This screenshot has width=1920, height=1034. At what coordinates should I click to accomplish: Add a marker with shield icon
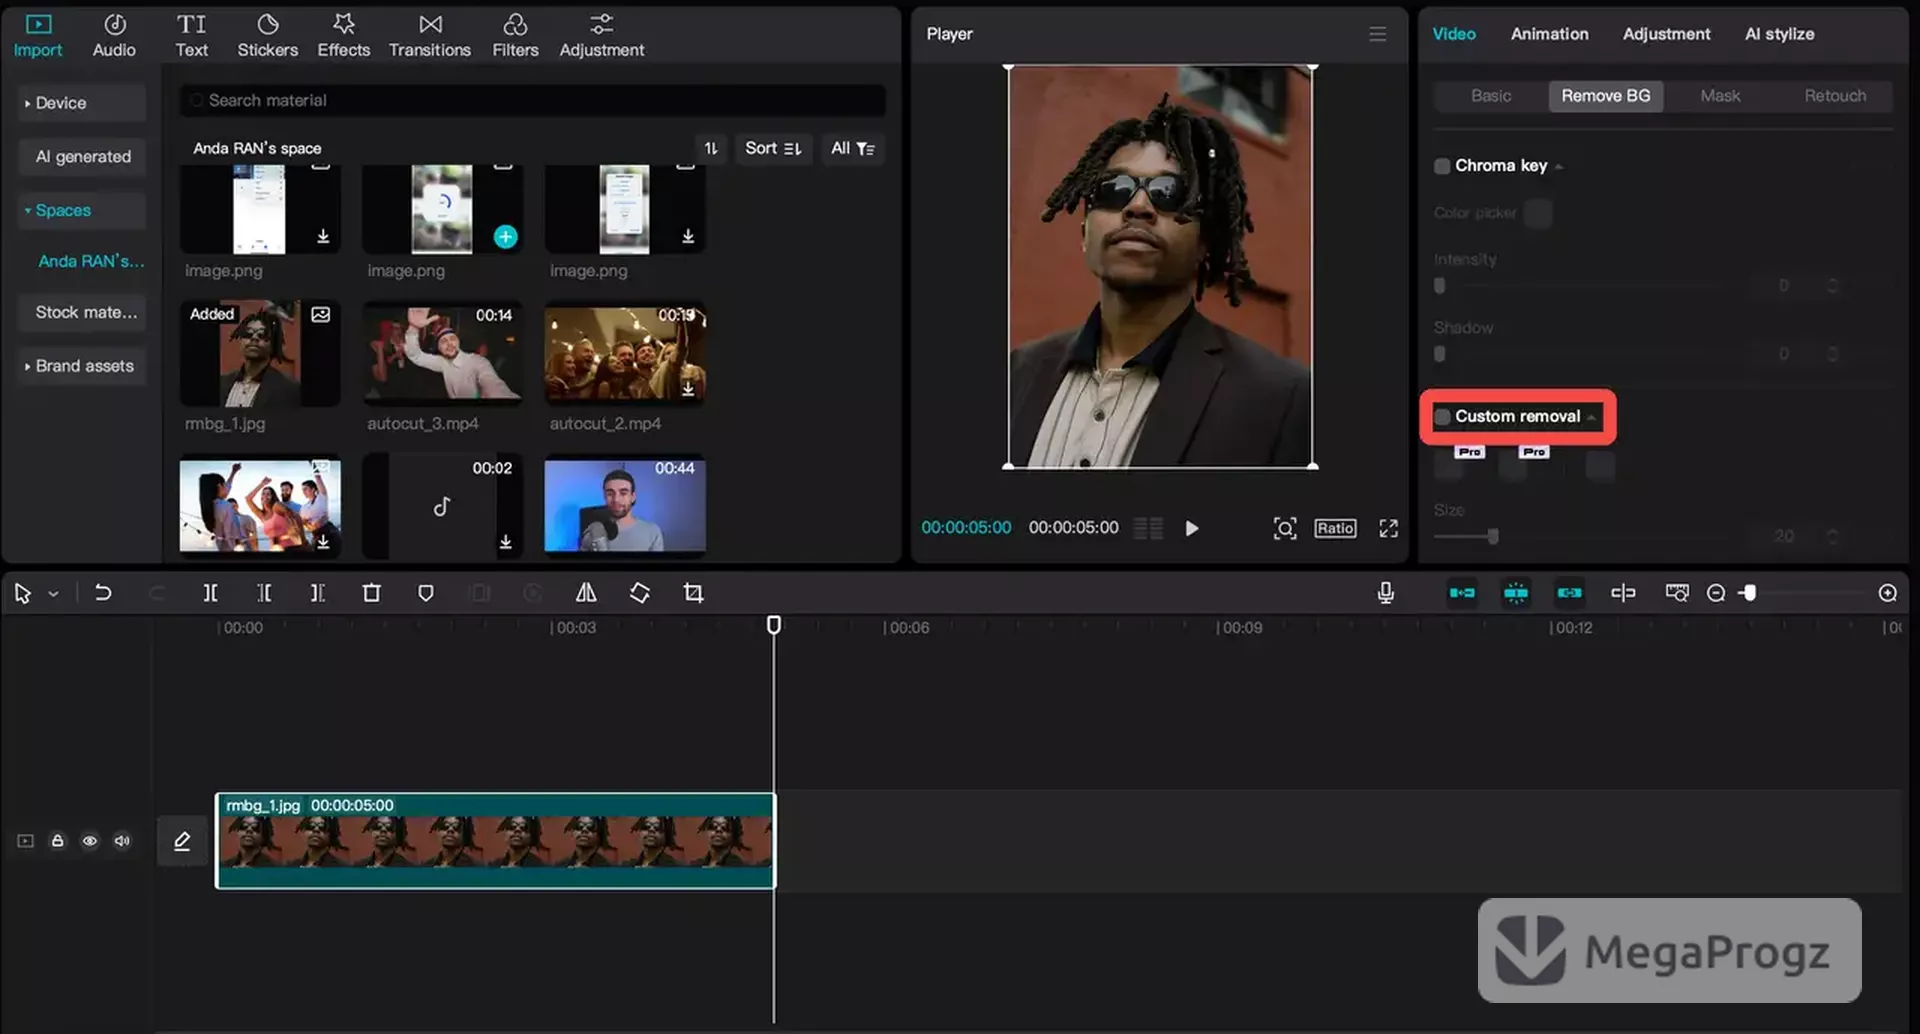point(425,593)
